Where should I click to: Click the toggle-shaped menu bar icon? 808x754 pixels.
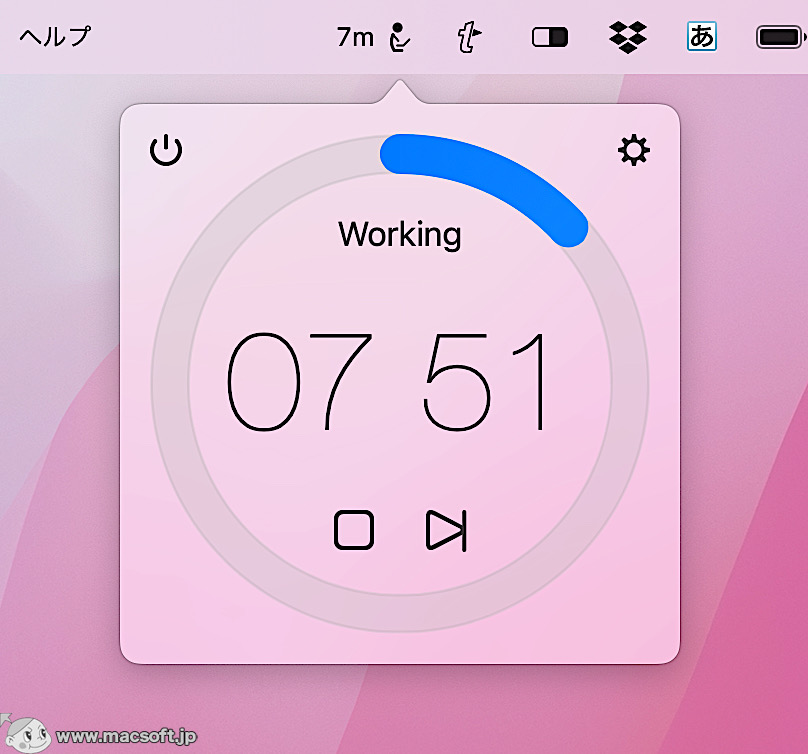[550, 37]
